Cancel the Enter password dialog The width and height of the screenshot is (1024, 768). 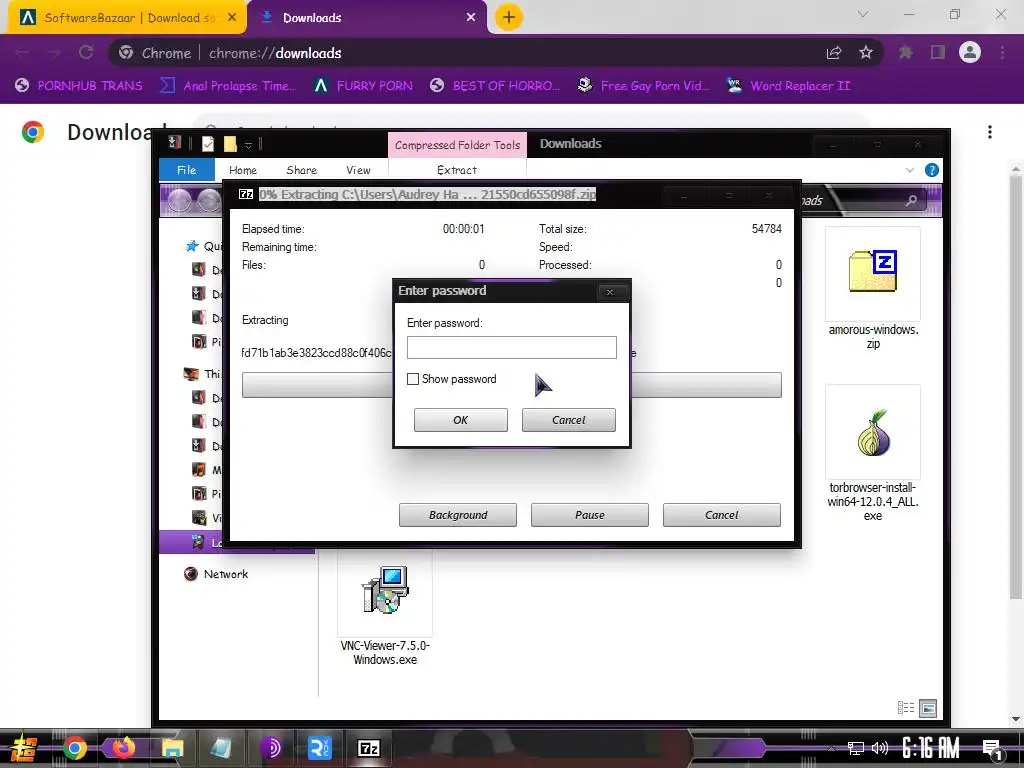pyautogui.click(x=569, y=420)
